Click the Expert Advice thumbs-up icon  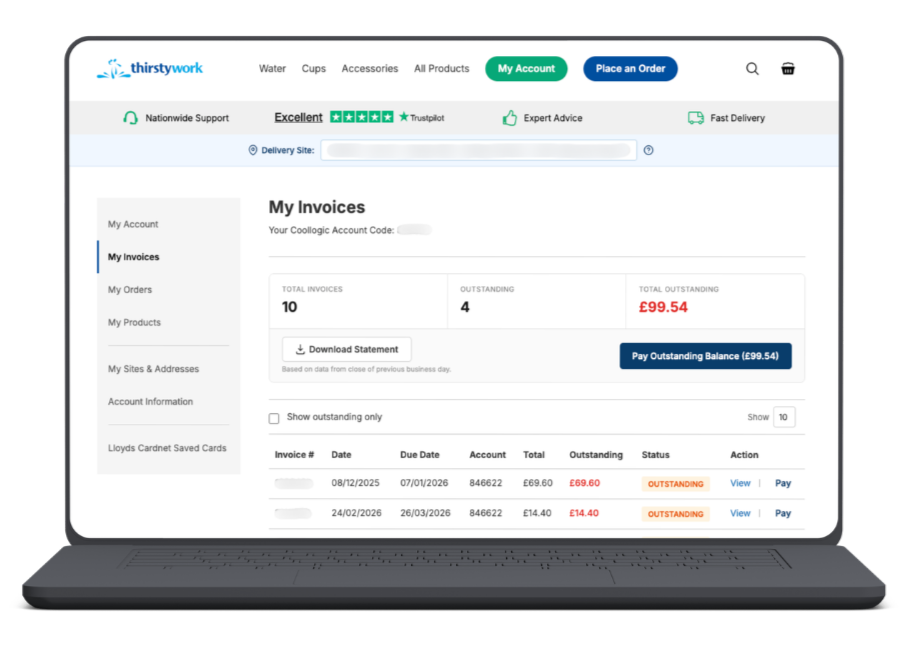pyautogui.click(x=510, y=117)
